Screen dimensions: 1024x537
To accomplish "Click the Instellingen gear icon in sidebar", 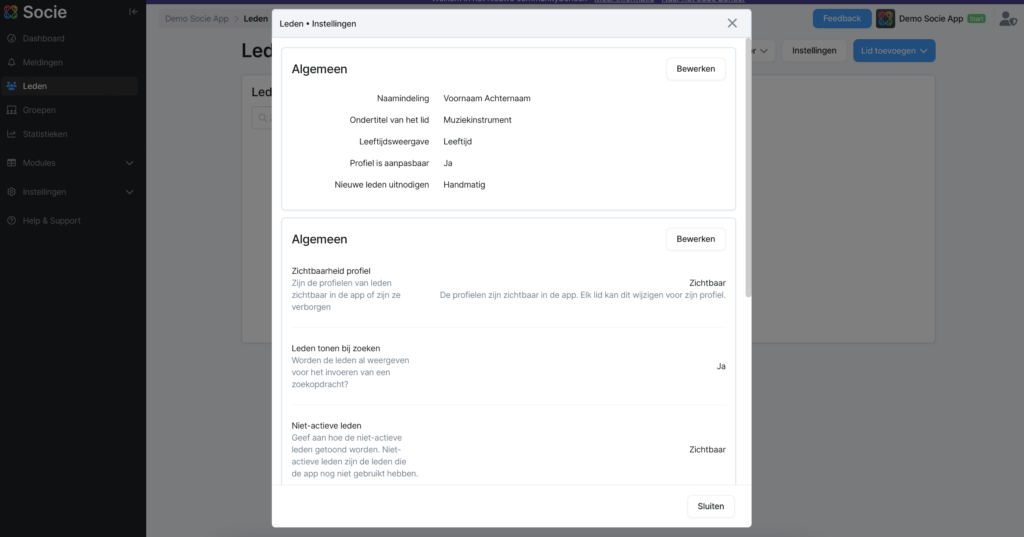I will [11, 191].
